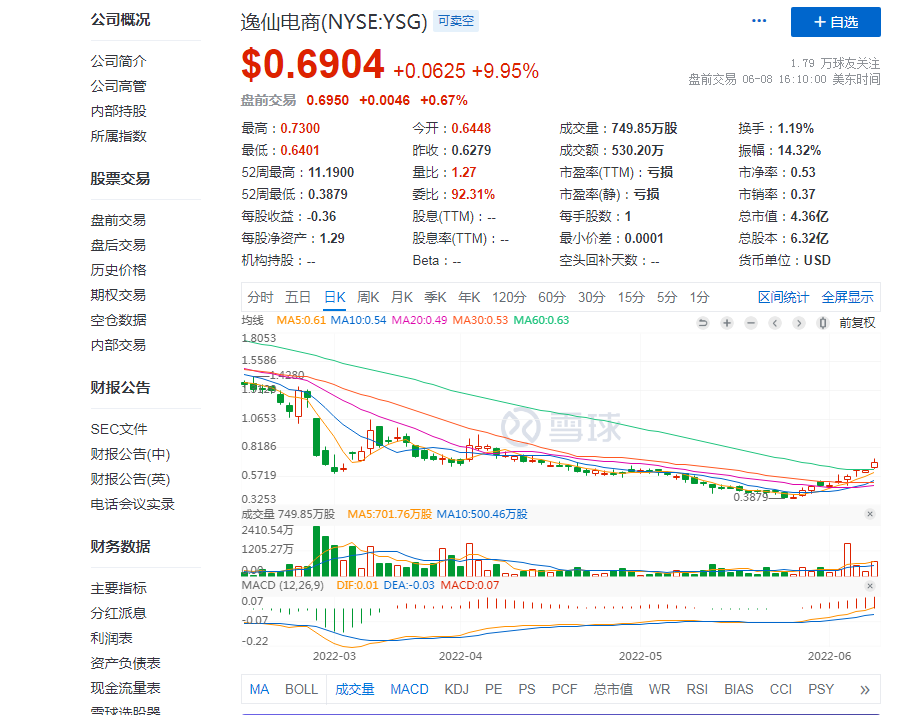Toggle the 成交量 indicator
Screen dimensions: 913x715
tap(355, 689)
